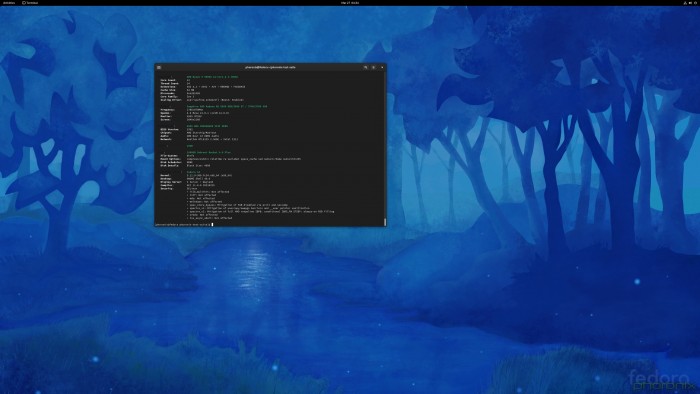Click the terminal vertical scrollbar handle
This screenshot has height=394, width=700.
[x=385, y=221]
